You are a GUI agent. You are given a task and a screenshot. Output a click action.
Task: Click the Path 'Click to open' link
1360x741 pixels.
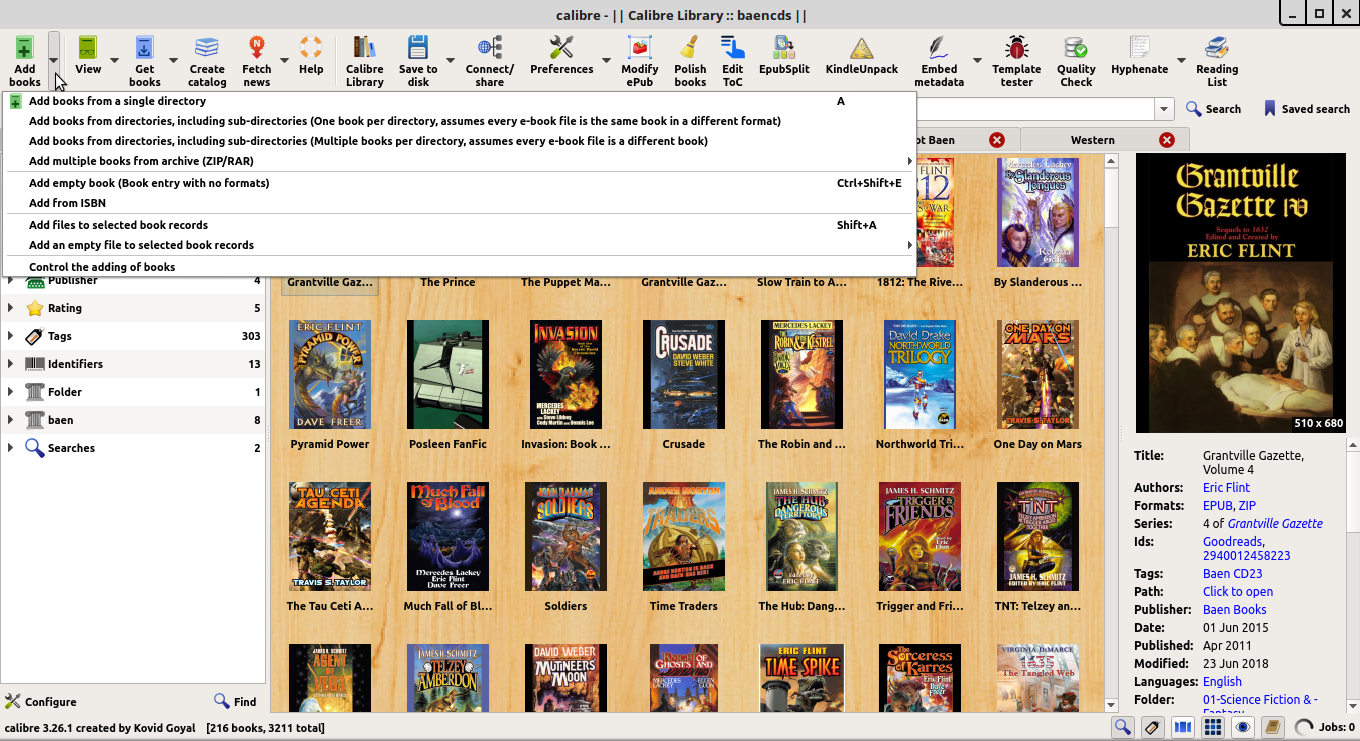[1238, 592]
